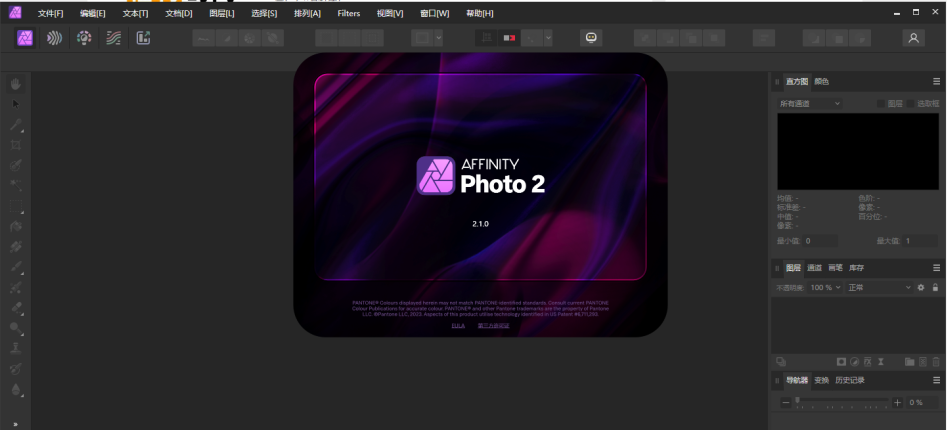Enable the 图层 checkbox in Histogram panel
The image size is (947, 430).
tap(881, 104)
